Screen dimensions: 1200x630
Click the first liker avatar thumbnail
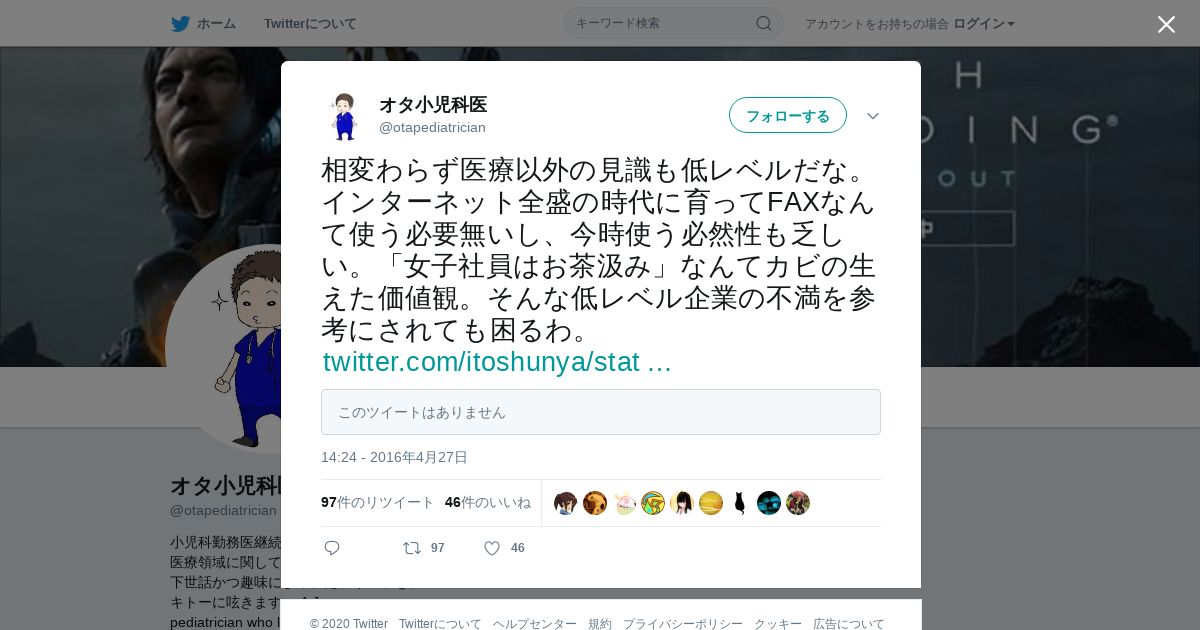point(566,503)
